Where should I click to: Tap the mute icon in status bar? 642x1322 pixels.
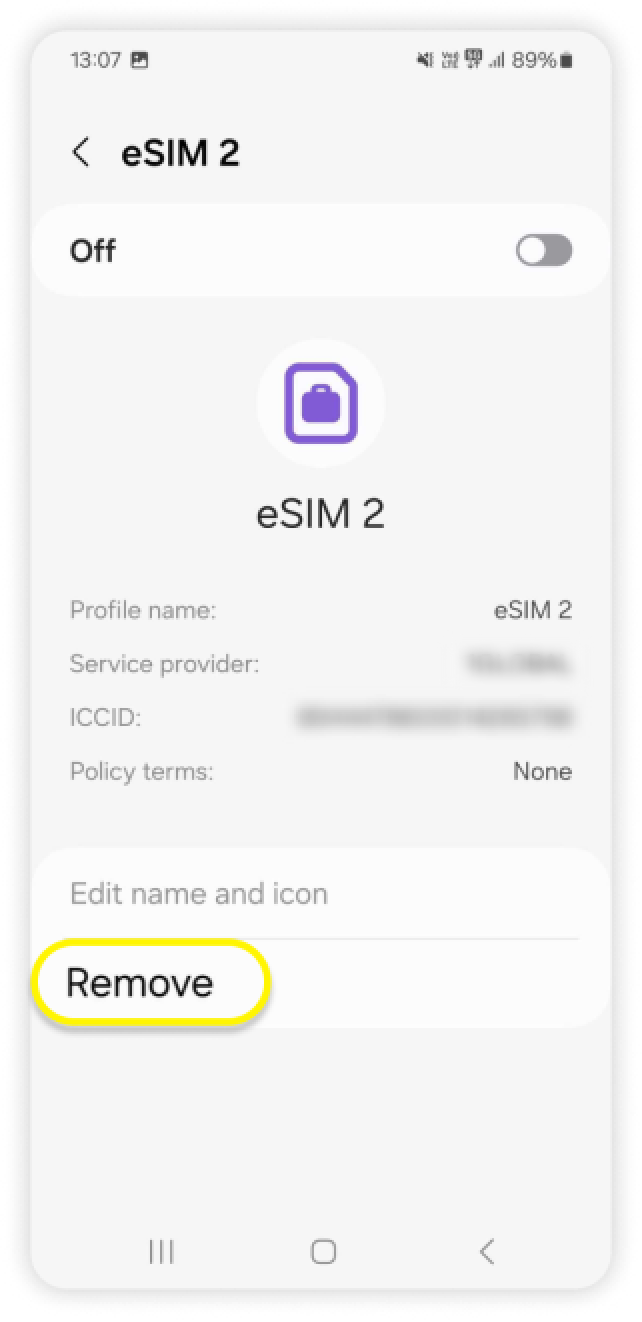(425, 61)
